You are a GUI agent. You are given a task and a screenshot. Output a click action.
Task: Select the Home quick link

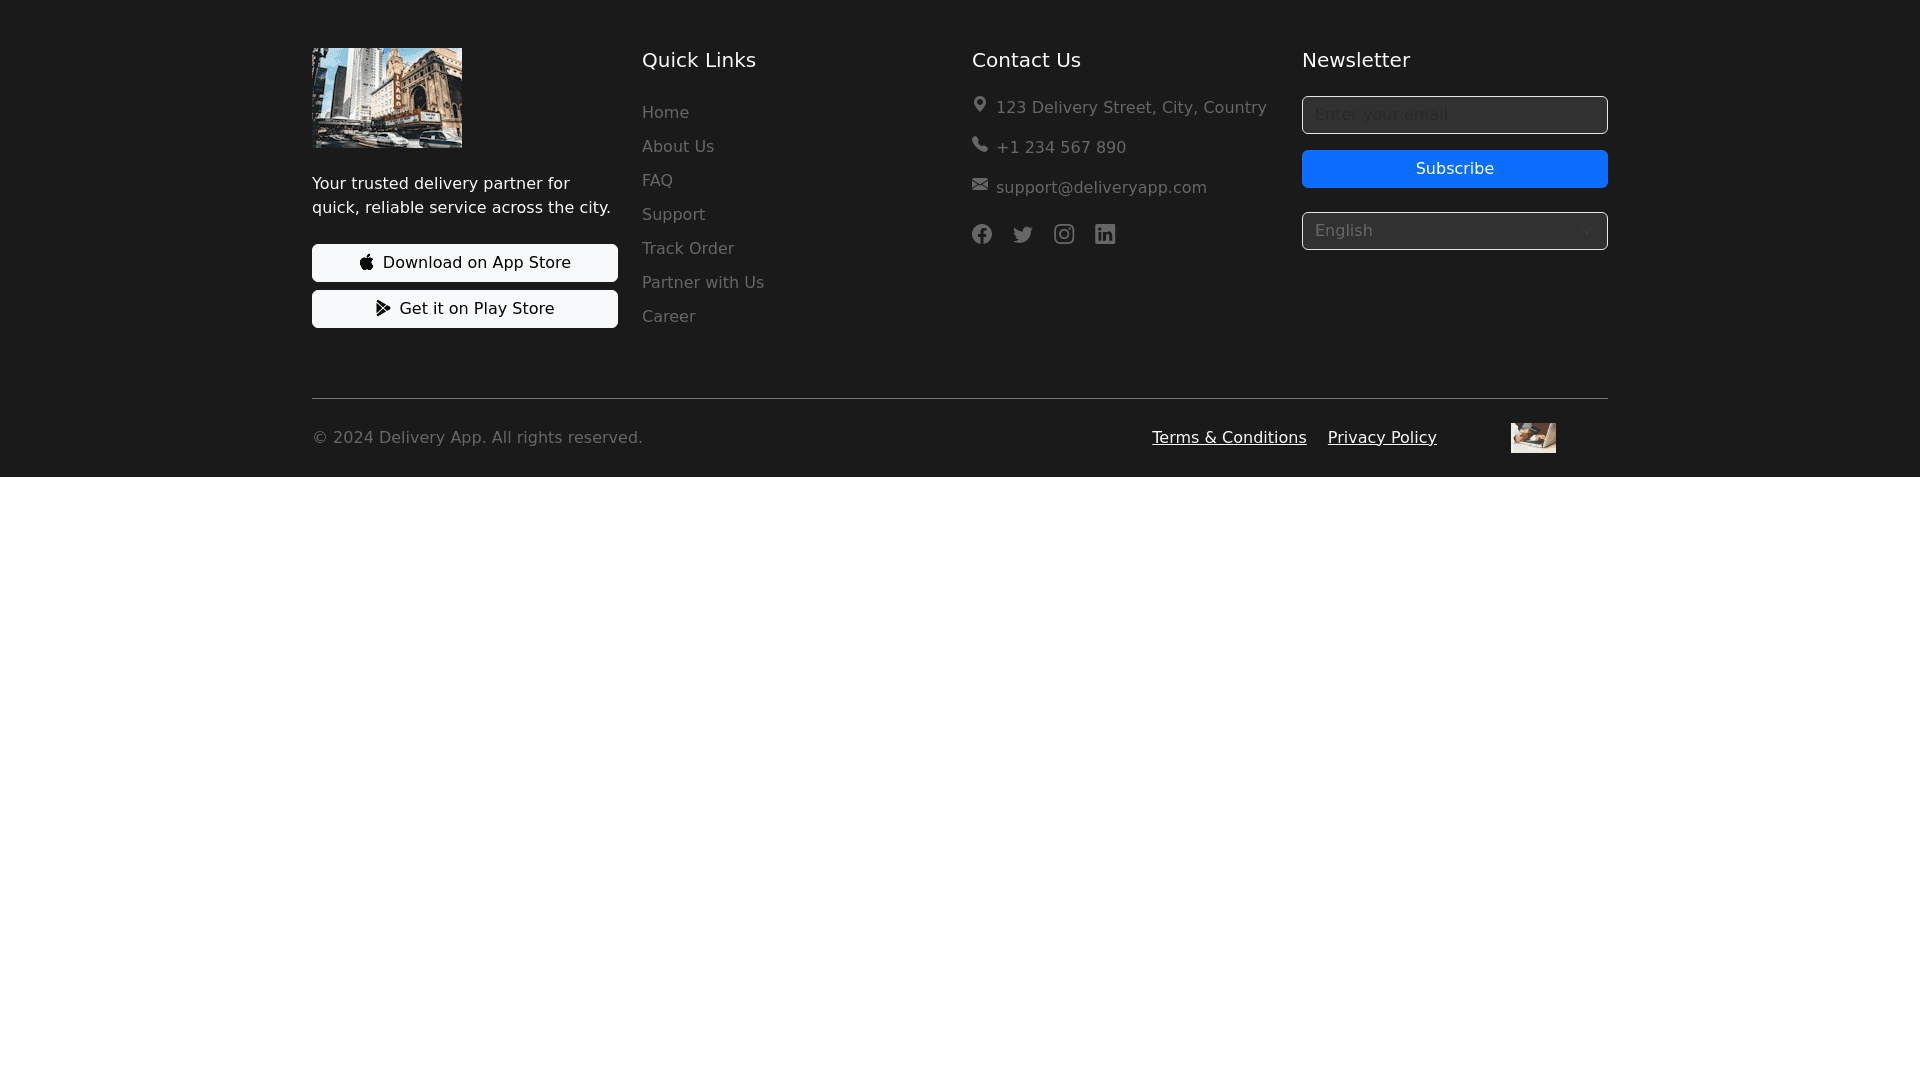(x=665, y=112)
